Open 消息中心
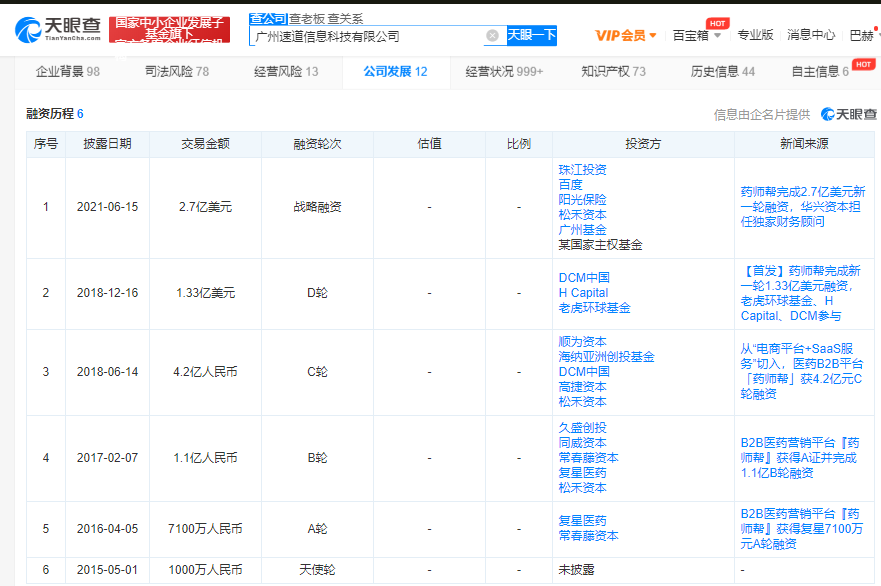Image resolution: width=881 pixels, height=586 pixels. 811,35
